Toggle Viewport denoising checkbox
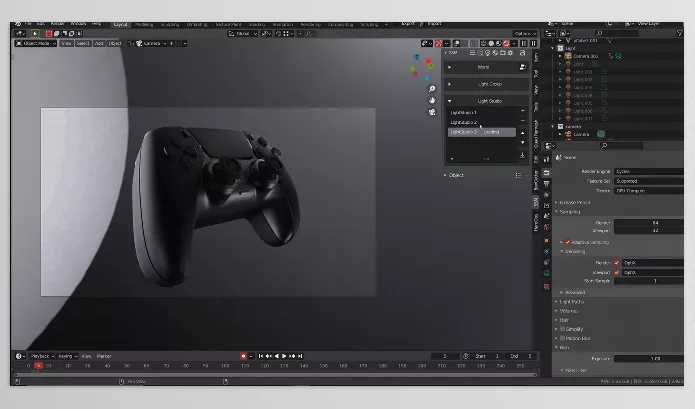The image size is (695, 409). (x=617, y=273)
